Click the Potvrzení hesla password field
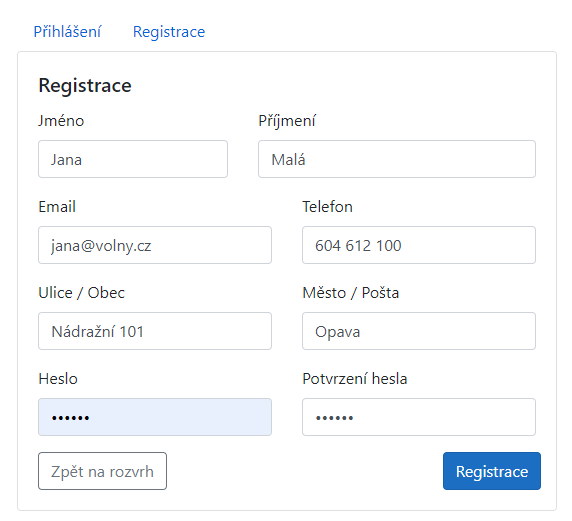Image resolution: width=572 pixels, height=521 pixels. [419, 417]
